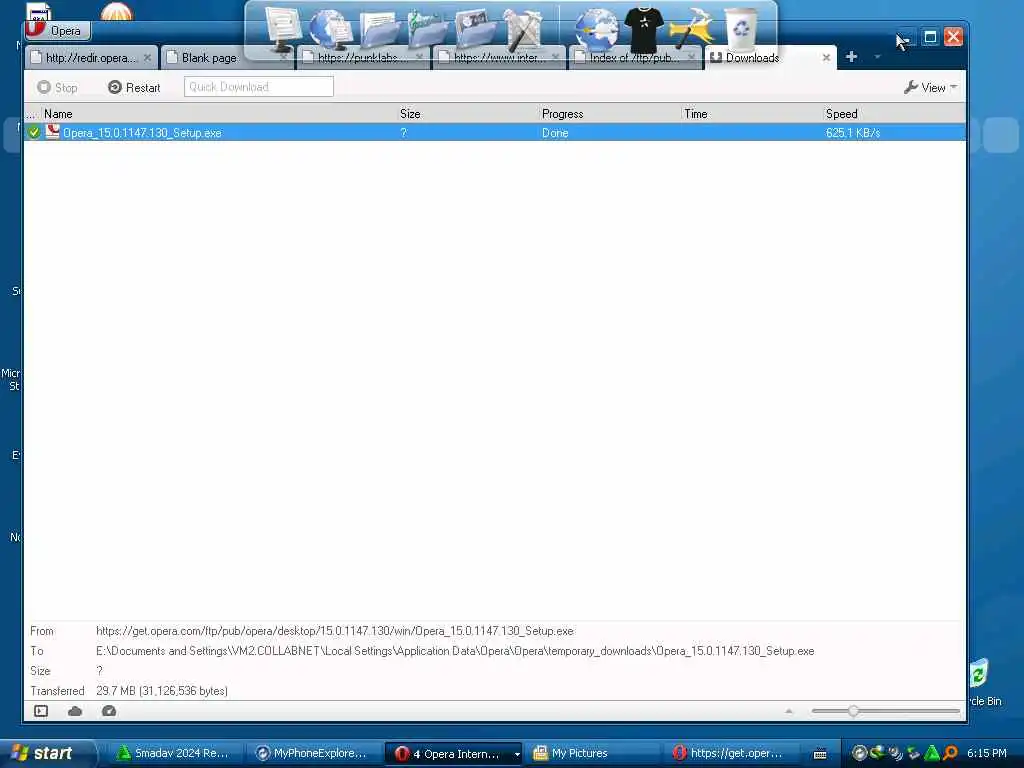Image resolution: width=1024 pixels, height=768 pixels.
Task: Click the zoom slider handle
Action: [x=853, y=711]
